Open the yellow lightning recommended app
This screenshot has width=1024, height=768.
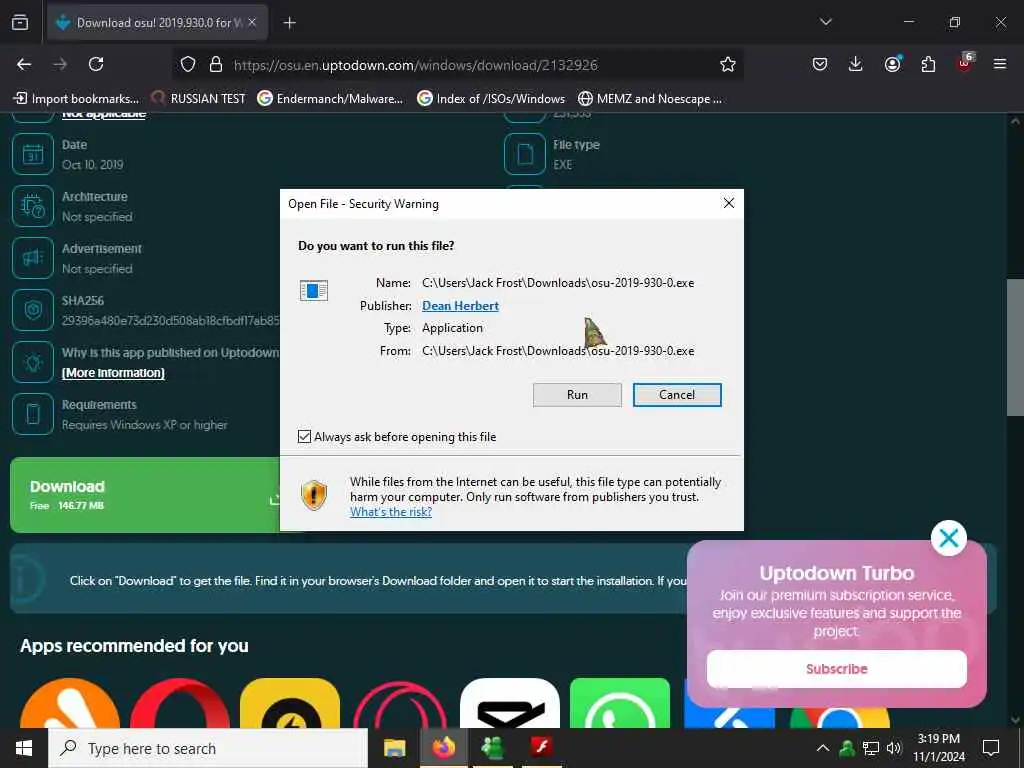click(x=290, y=703)
